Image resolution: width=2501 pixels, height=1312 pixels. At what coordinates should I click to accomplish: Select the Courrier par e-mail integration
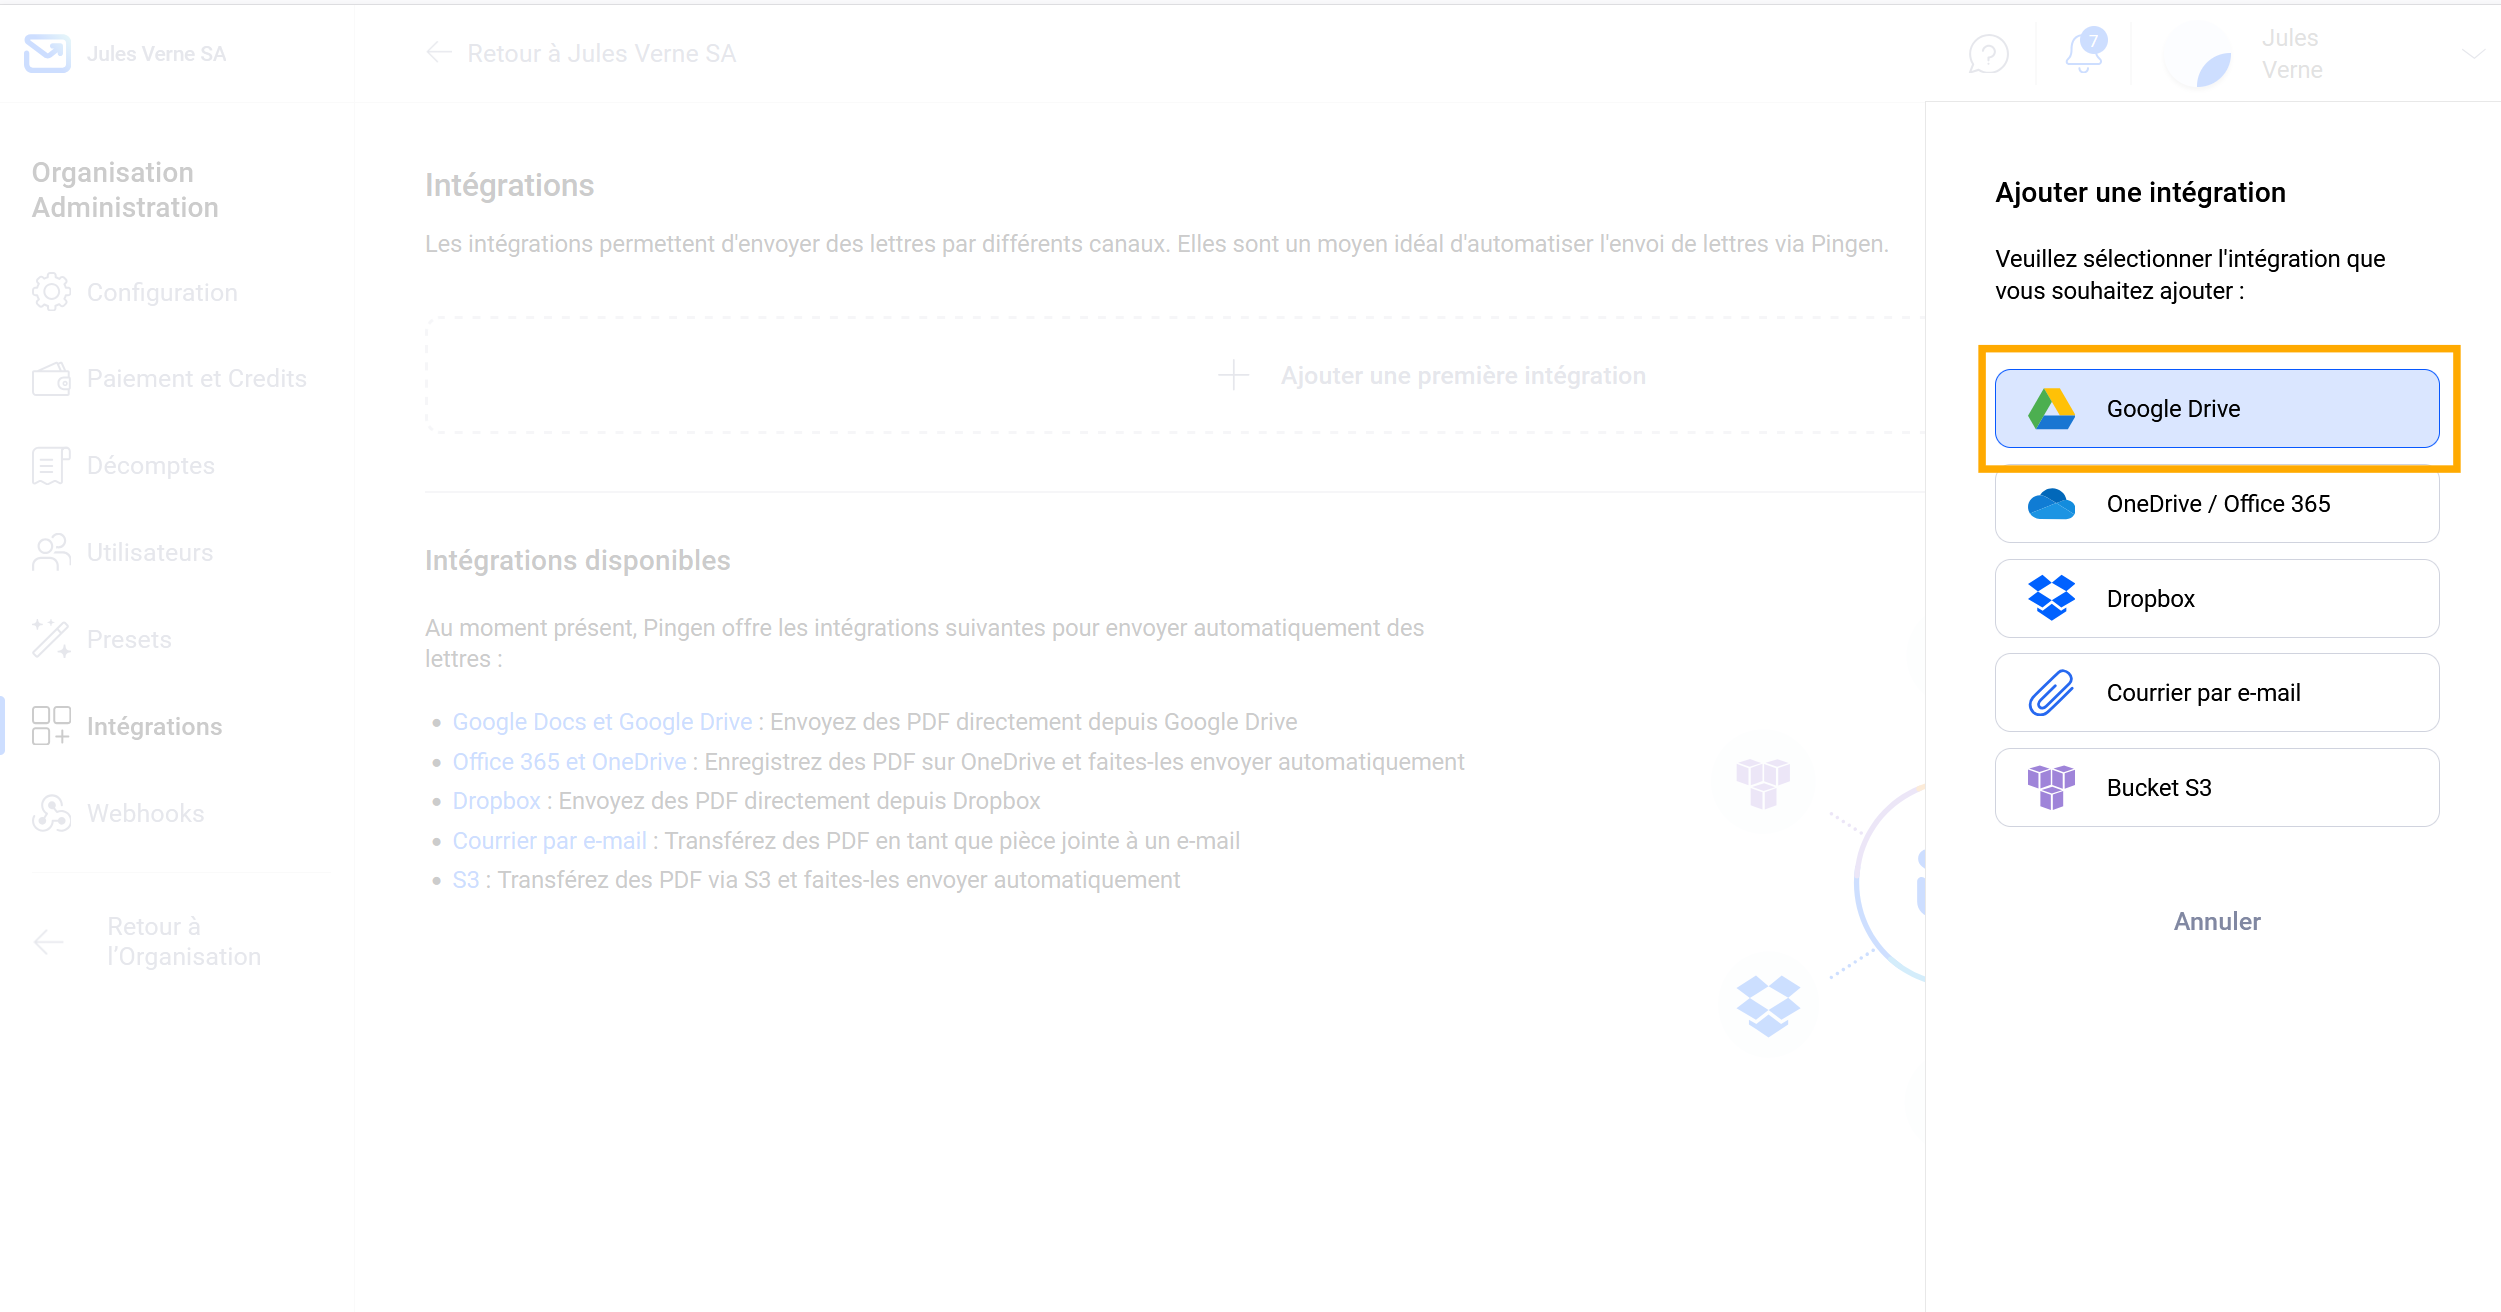pyautogui.click(x=2217, y=693)
